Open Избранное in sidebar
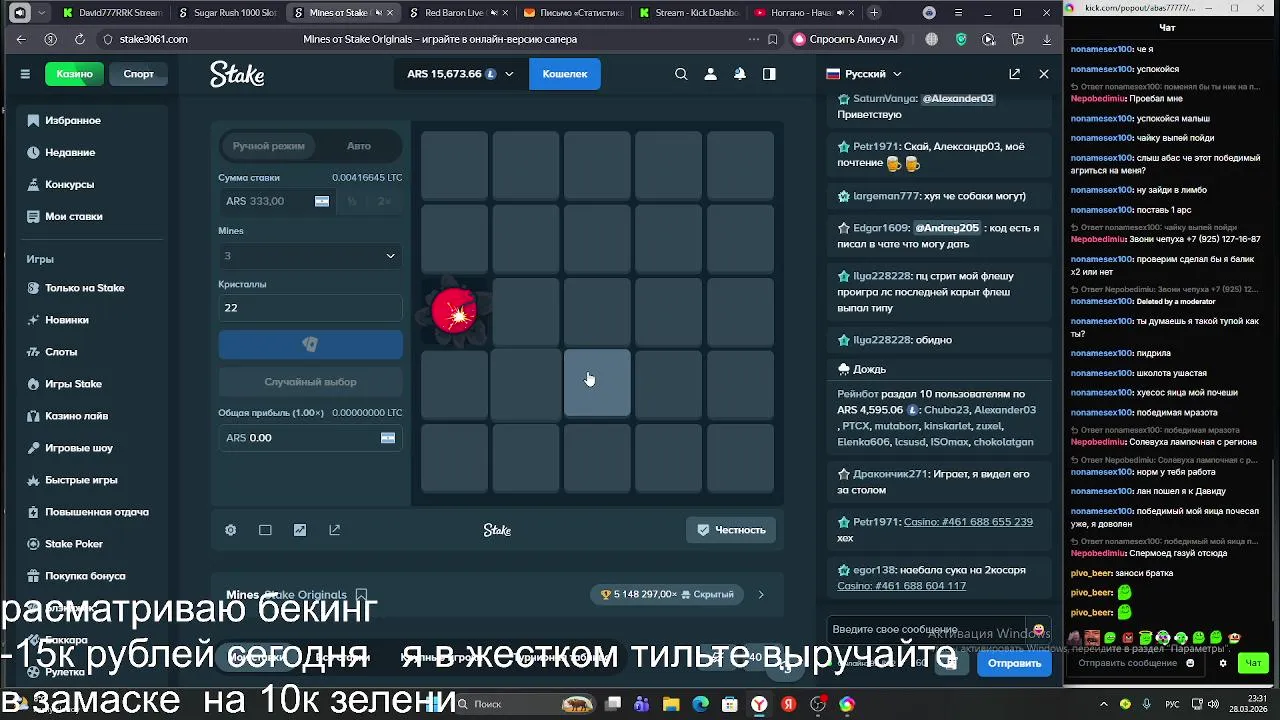The width and height of the screenshot is (1280, 720). click(73, 120)
